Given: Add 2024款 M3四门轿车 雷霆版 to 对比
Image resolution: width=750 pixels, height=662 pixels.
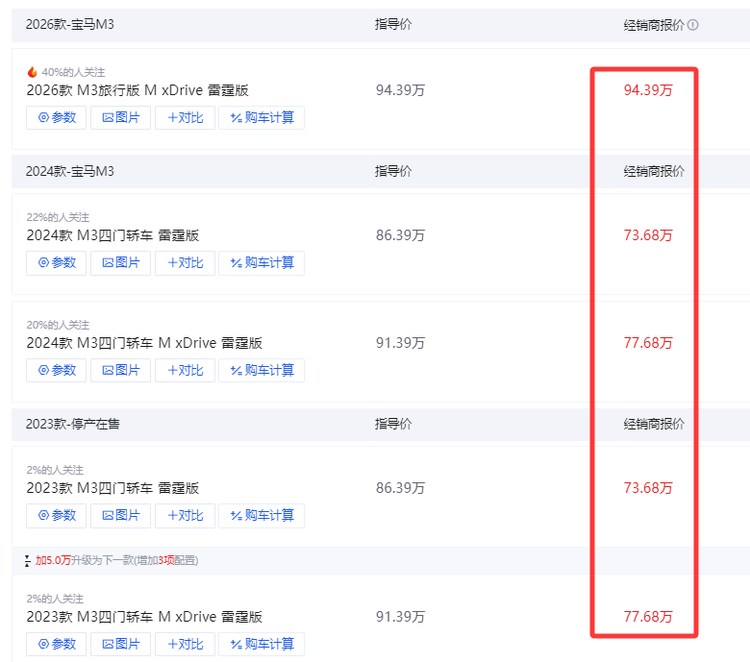Looking at the screenshot, I should [x=185, y=263].
